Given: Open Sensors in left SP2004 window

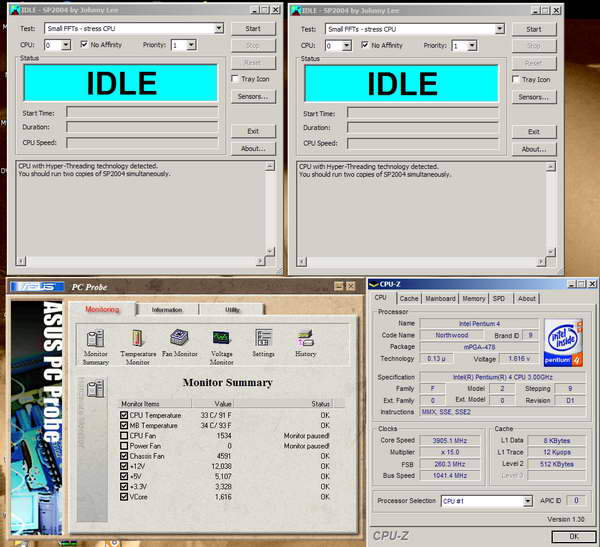Looking at the screenshot, I should coord(253,96).
